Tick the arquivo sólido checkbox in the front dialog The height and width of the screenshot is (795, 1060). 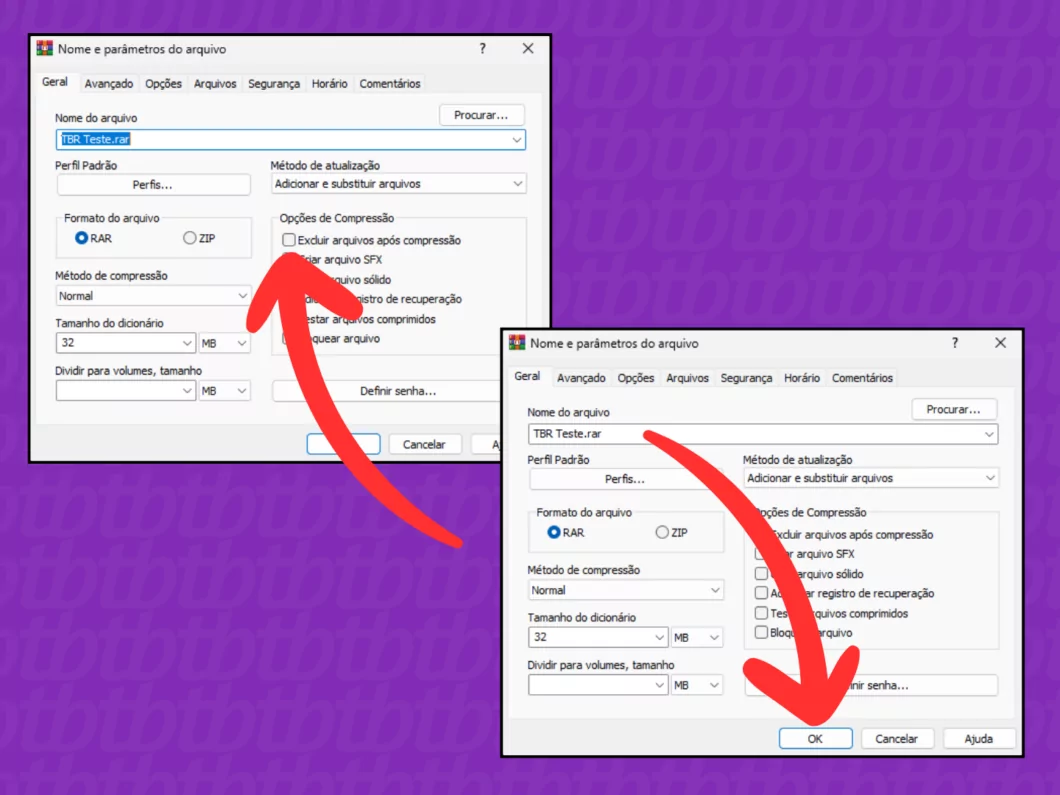click(x=761, y=574)
